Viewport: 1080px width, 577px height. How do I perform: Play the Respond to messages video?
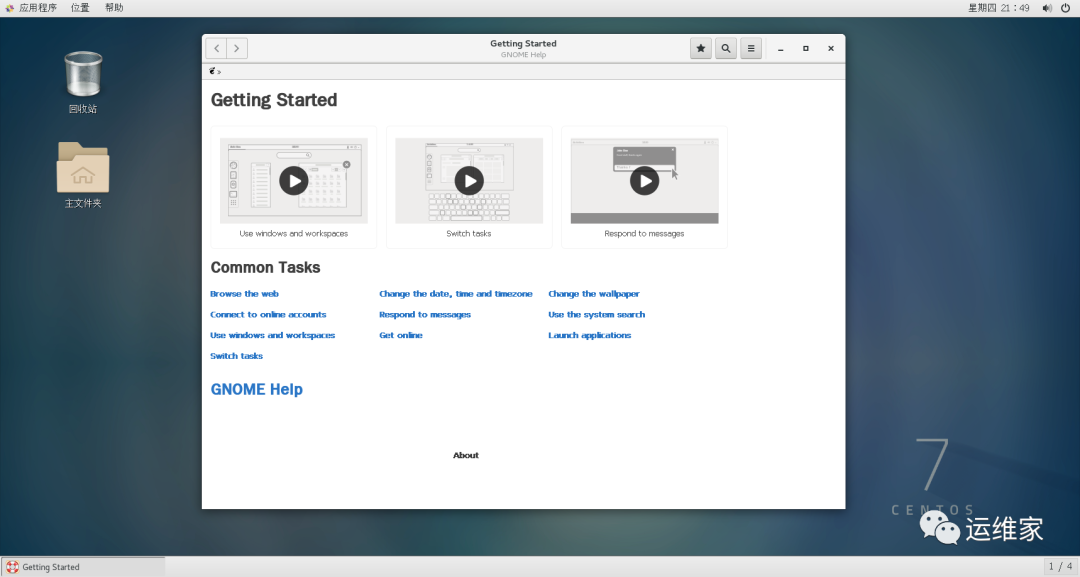pos(645,181)
